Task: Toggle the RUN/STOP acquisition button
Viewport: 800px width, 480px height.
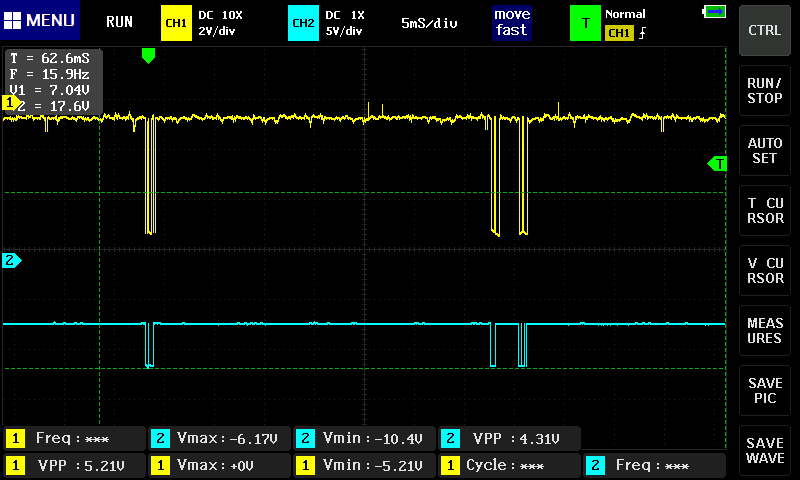Action: [765, 90]
